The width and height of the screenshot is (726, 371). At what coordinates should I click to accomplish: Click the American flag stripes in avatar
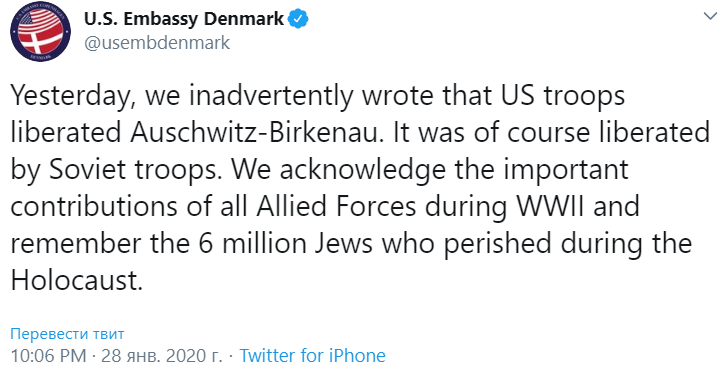[43, 19]
